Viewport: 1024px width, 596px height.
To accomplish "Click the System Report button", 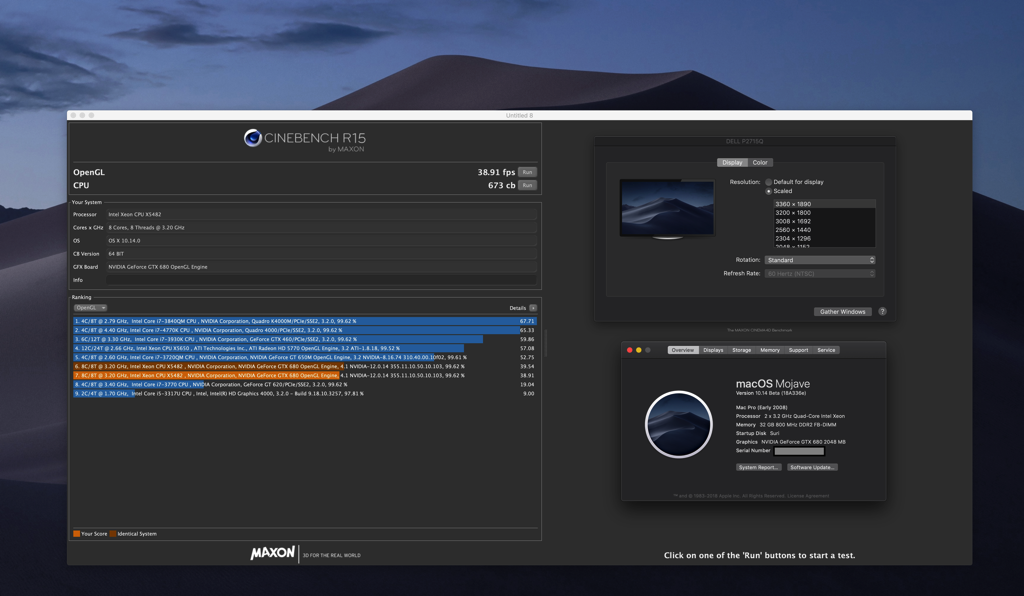I will click(758, 467).
